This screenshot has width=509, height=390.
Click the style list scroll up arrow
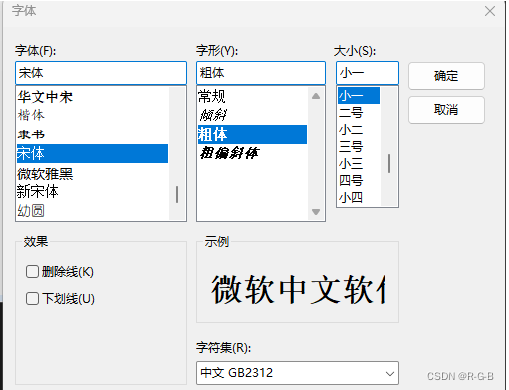(316, 96)
